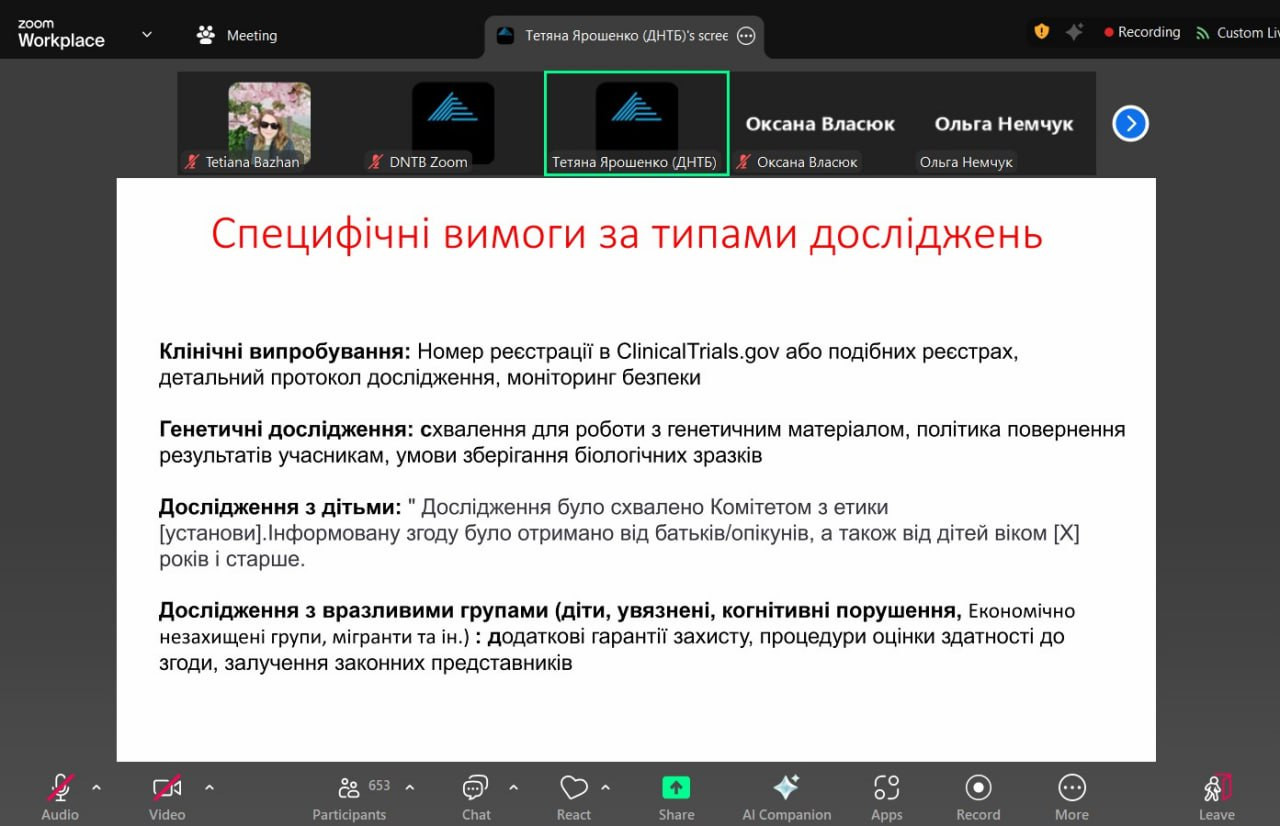This screenshot has height=826, width=1280.
Task: Expand chat options arrow
Action: (514, 787)
